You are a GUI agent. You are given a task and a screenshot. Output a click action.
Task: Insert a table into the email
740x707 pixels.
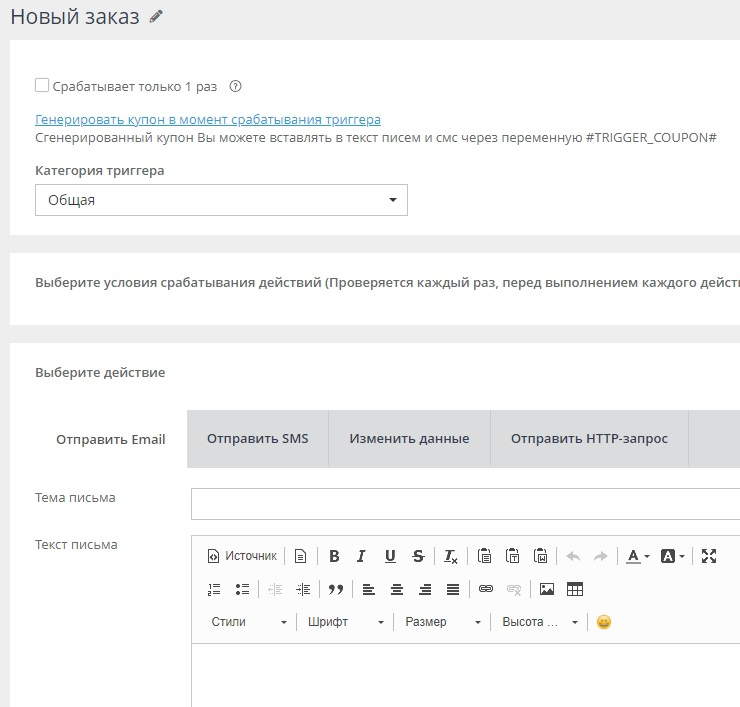click(x=574, y=590)
